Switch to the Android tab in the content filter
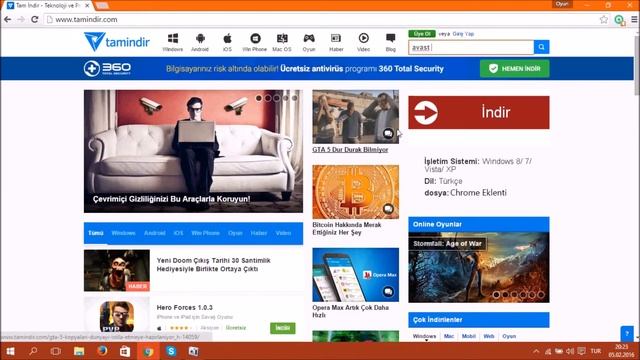This screenshot has height=360, width=640. (155, 233)
